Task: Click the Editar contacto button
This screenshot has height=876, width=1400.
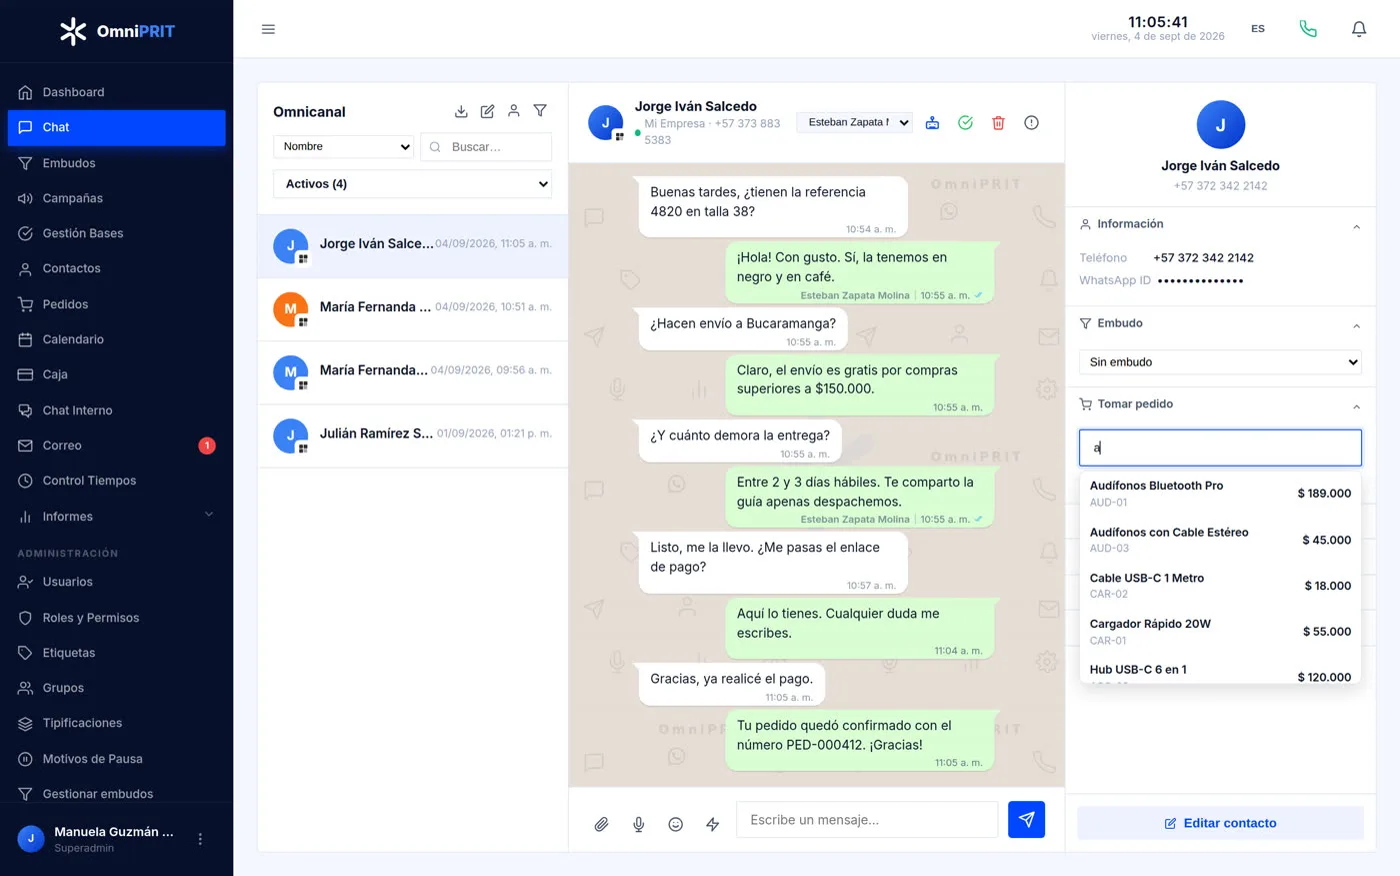Action: click(x=1220, y=823)
